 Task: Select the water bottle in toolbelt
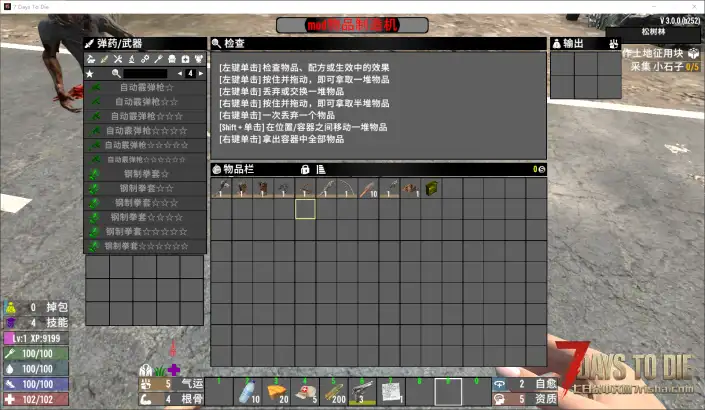pos(248,392)
